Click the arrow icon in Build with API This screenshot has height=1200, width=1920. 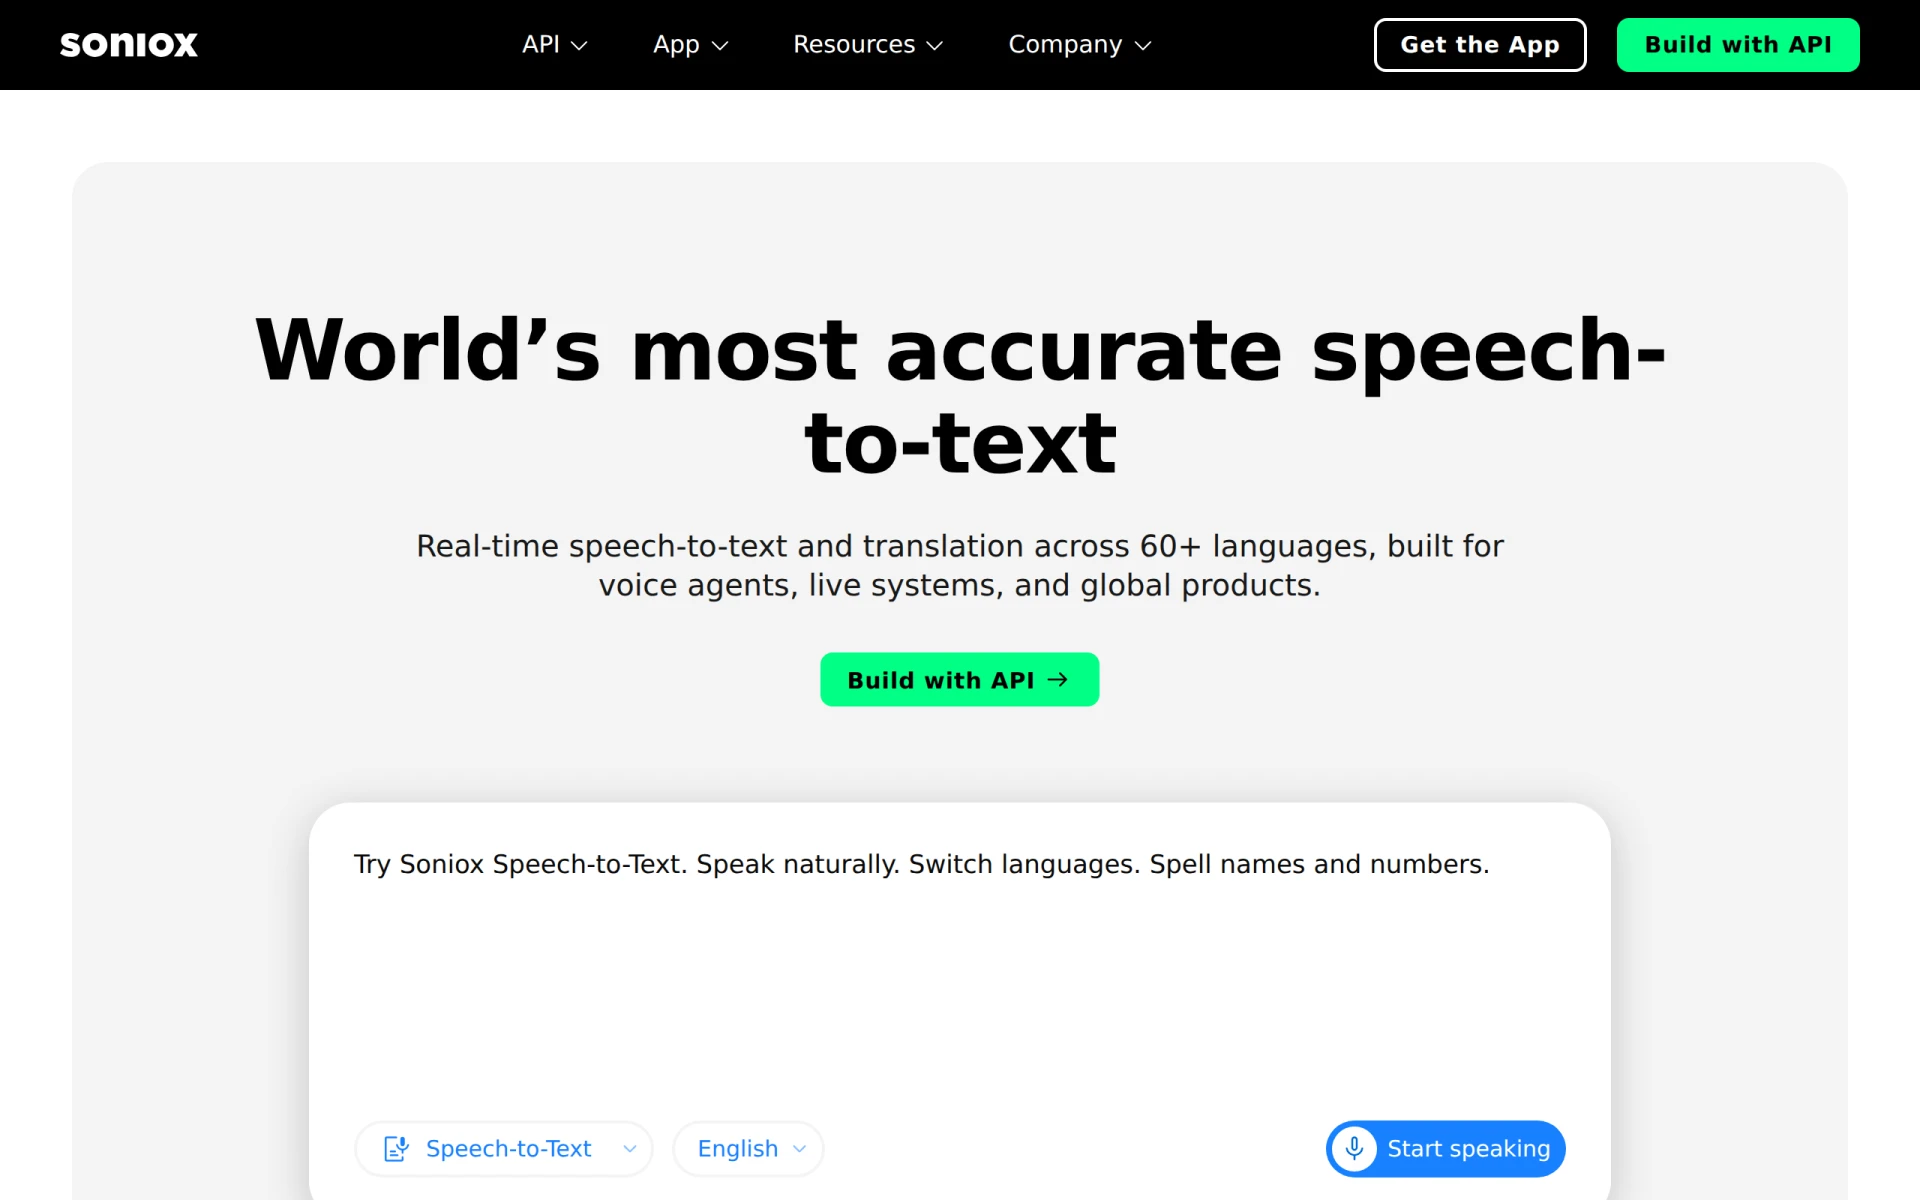coord(1058,680)
